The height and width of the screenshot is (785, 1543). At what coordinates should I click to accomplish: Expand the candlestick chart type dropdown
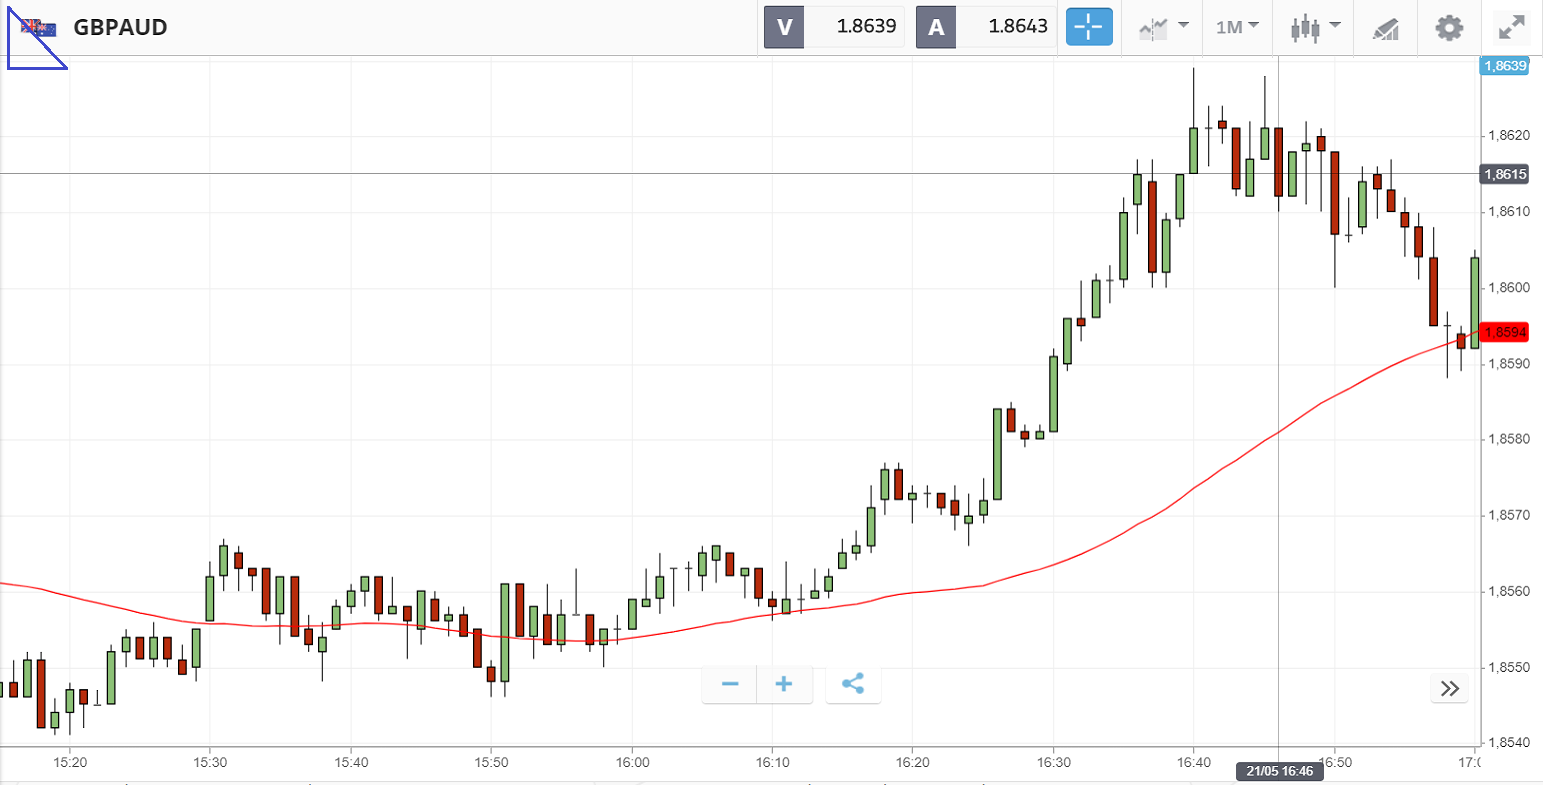[1314, 27]
